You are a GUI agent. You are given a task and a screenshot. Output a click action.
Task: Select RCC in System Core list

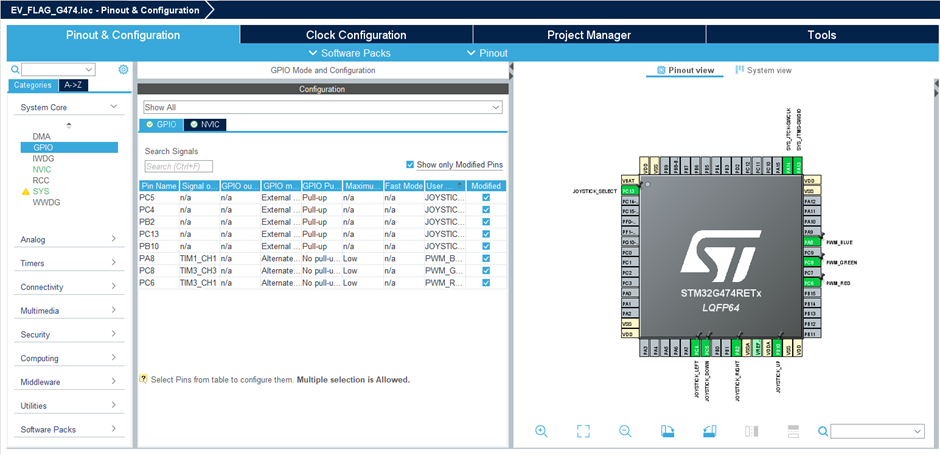tap(41, 180)
